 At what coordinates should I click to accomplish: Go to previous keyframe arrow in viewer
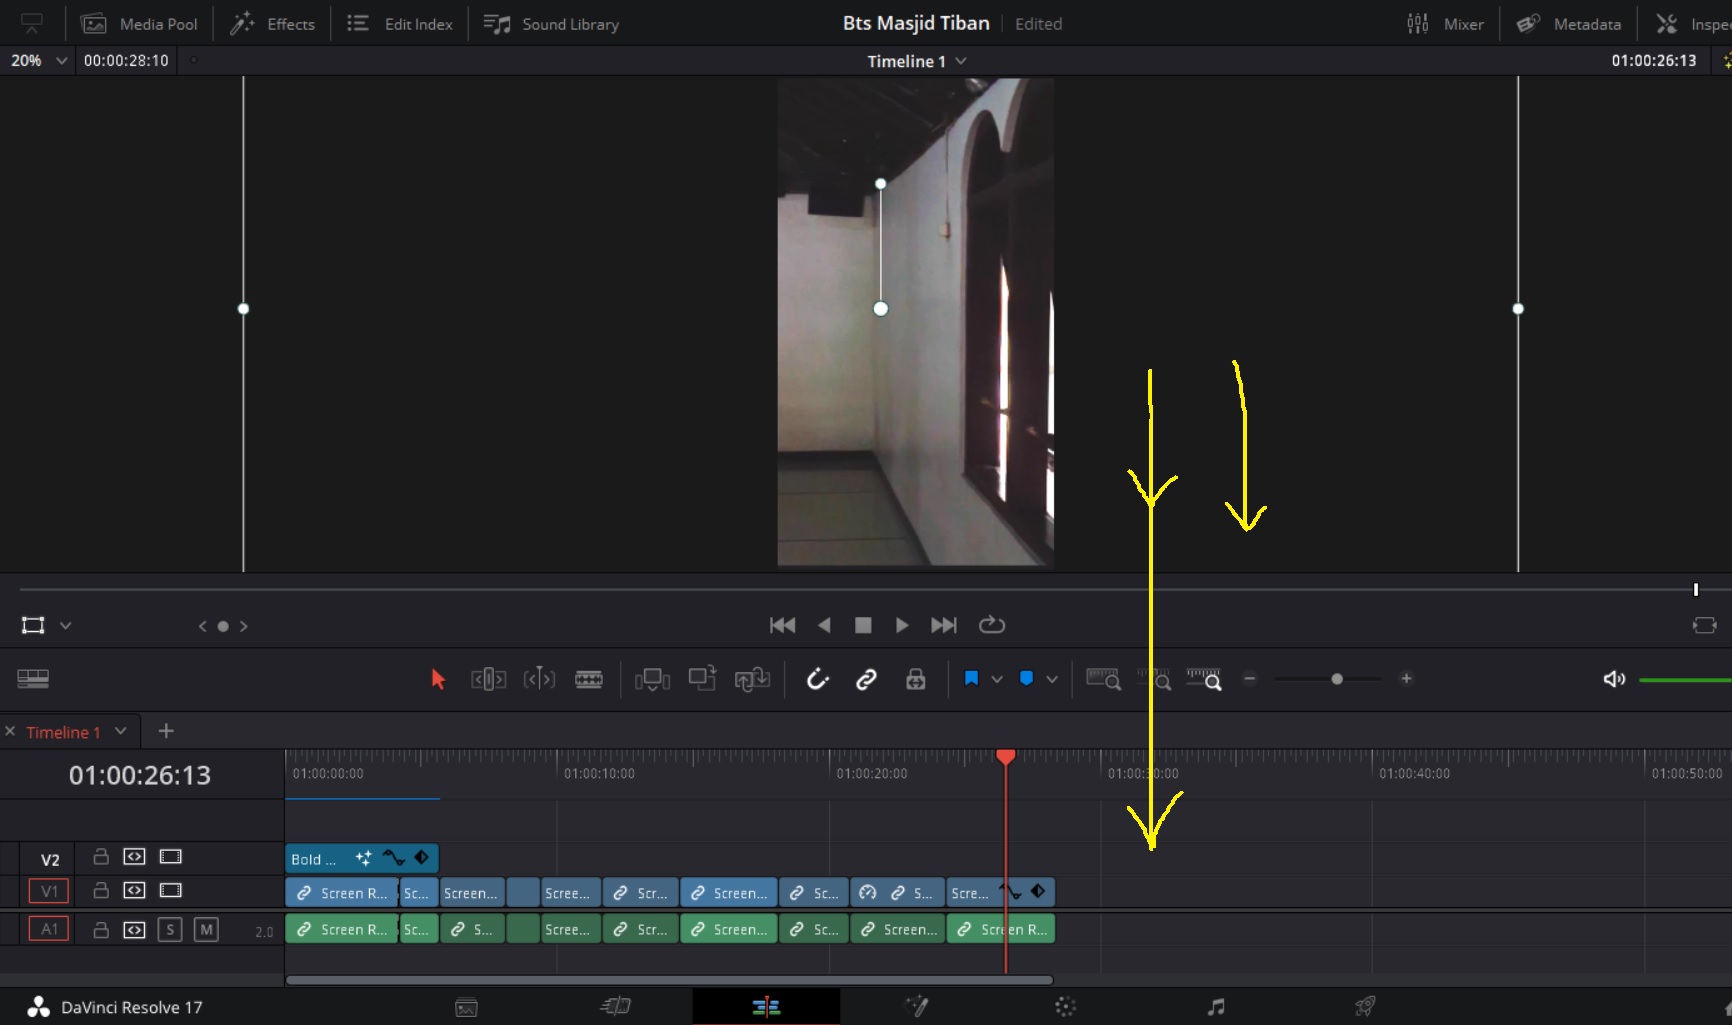203,626
